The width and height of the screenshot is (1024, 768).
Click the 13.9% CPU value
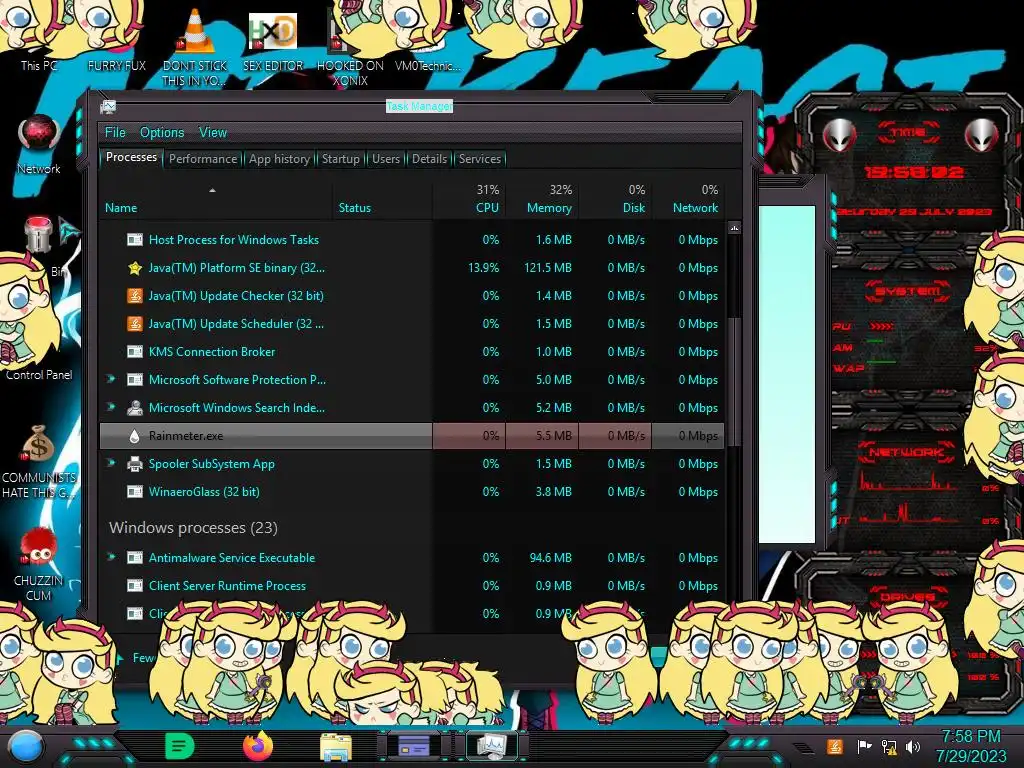483,268
